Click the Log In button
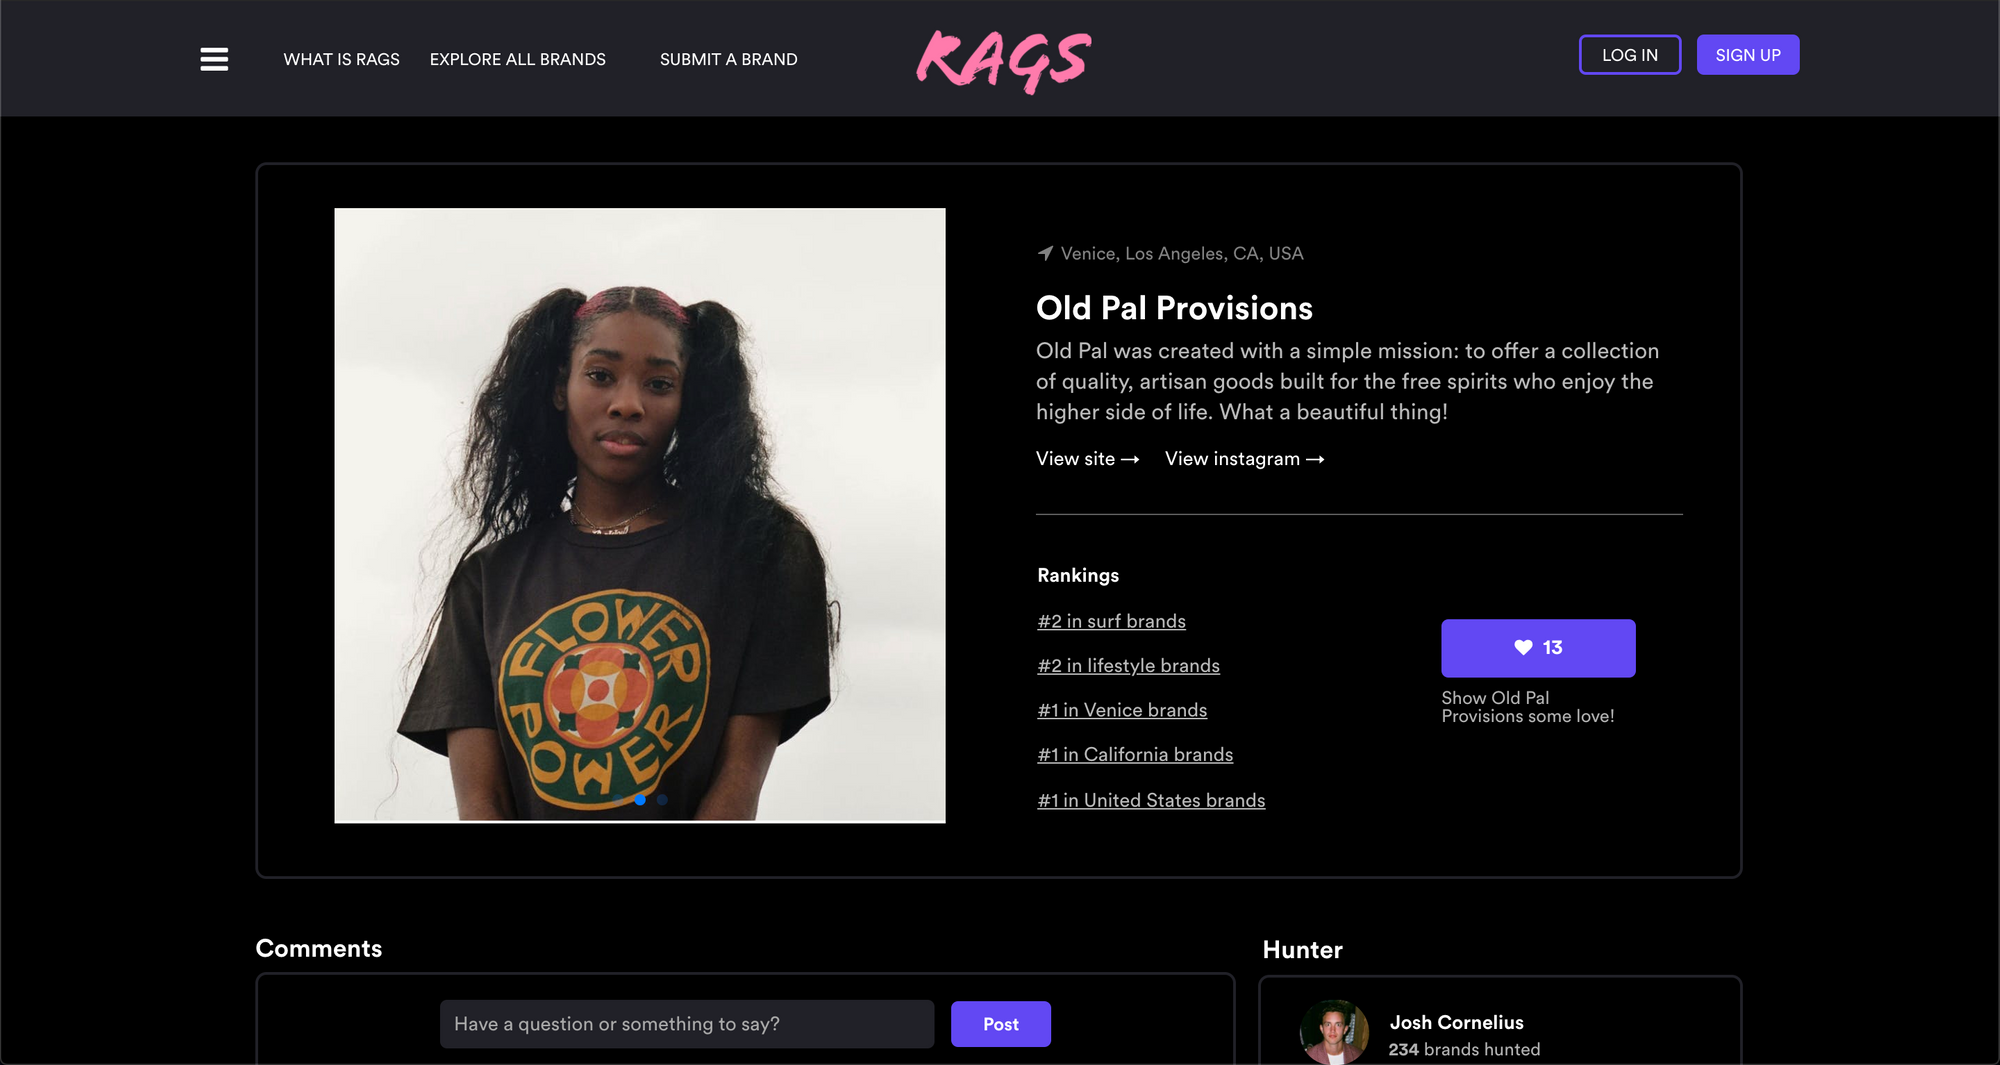Viewport: 2000px width, 1065px height. click(1630, 55)
